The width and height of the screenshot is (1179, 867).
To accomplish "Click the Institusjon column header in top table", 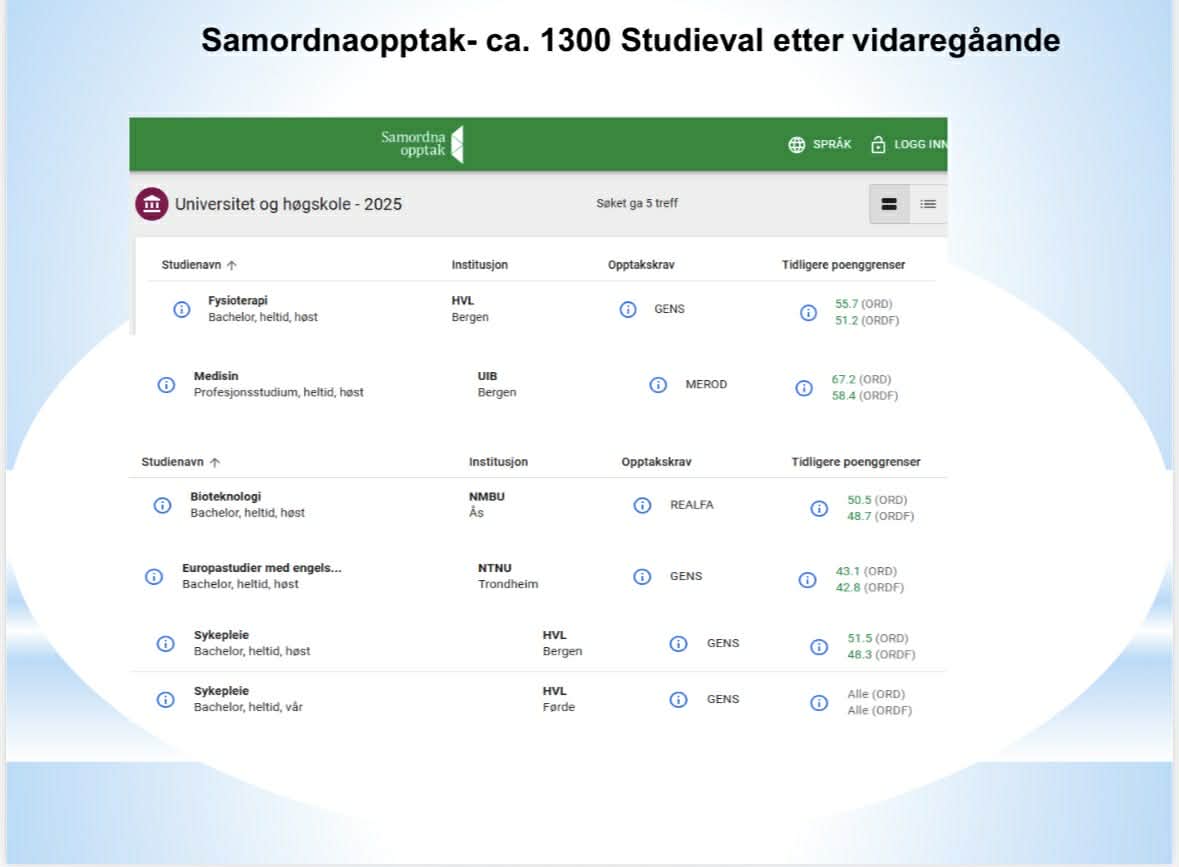I will coord(479,265).
